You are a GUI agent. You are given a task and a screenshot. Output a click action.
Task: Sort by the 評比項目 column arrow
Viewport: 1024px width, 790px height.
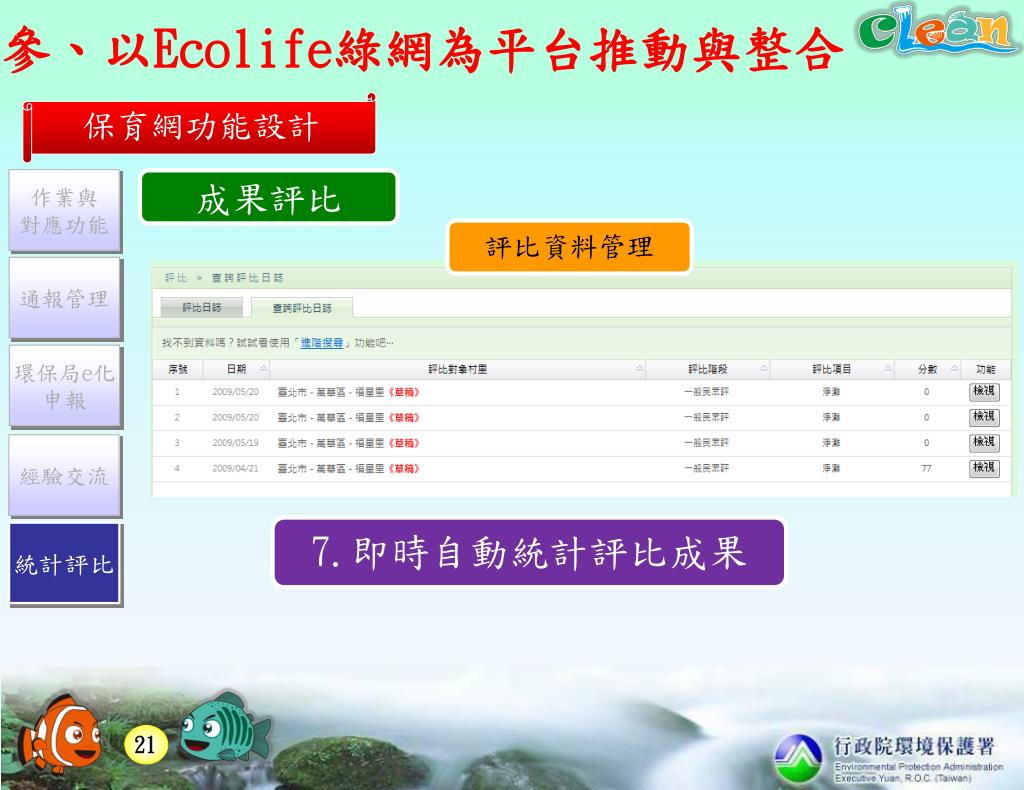tap(888, 369)
